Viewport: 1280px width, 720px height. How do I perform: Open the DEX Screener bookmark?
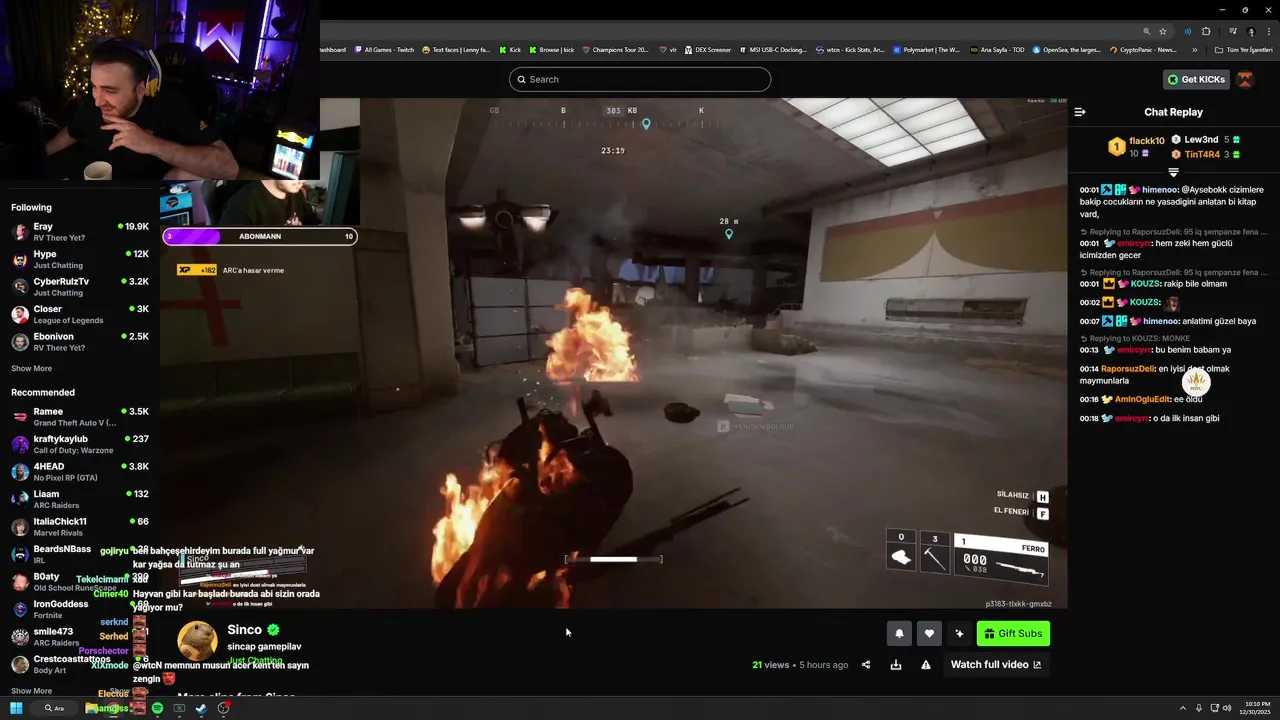(708, 49)
